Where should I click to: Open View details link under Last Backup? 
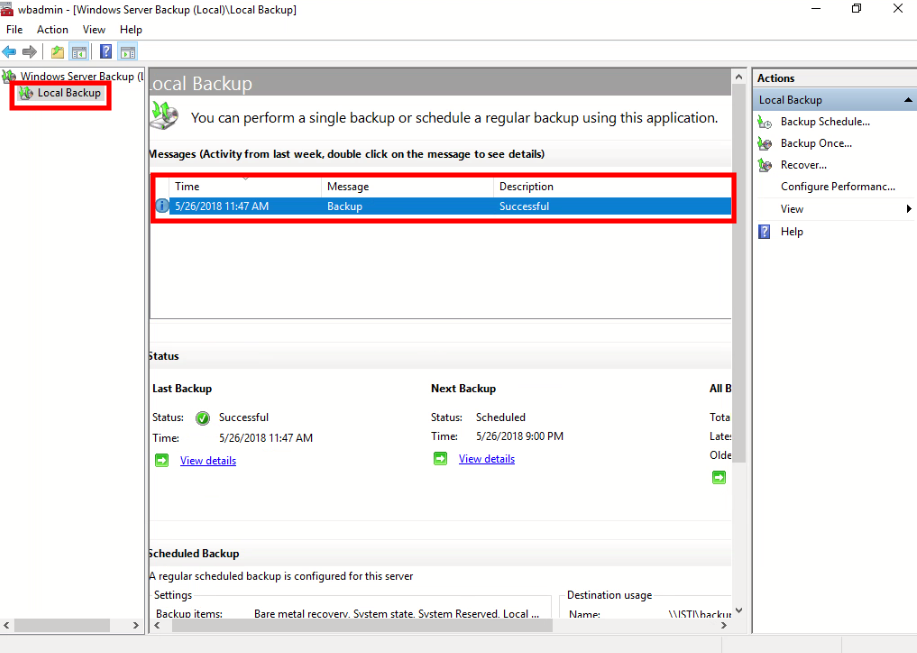tap(208, 461)
